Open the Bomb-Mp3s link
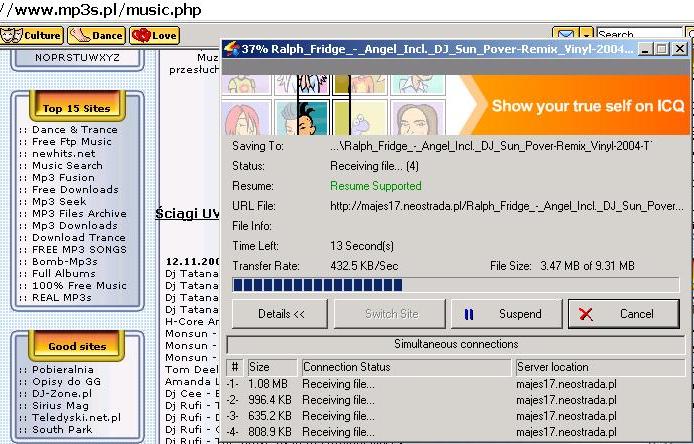Viewport: 694px width, 444px height. point(65,261)
